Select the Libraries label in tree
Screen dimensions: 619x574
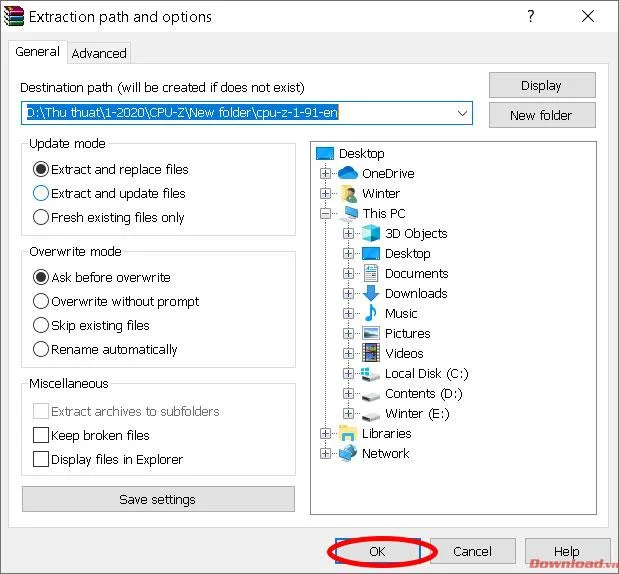386,433
